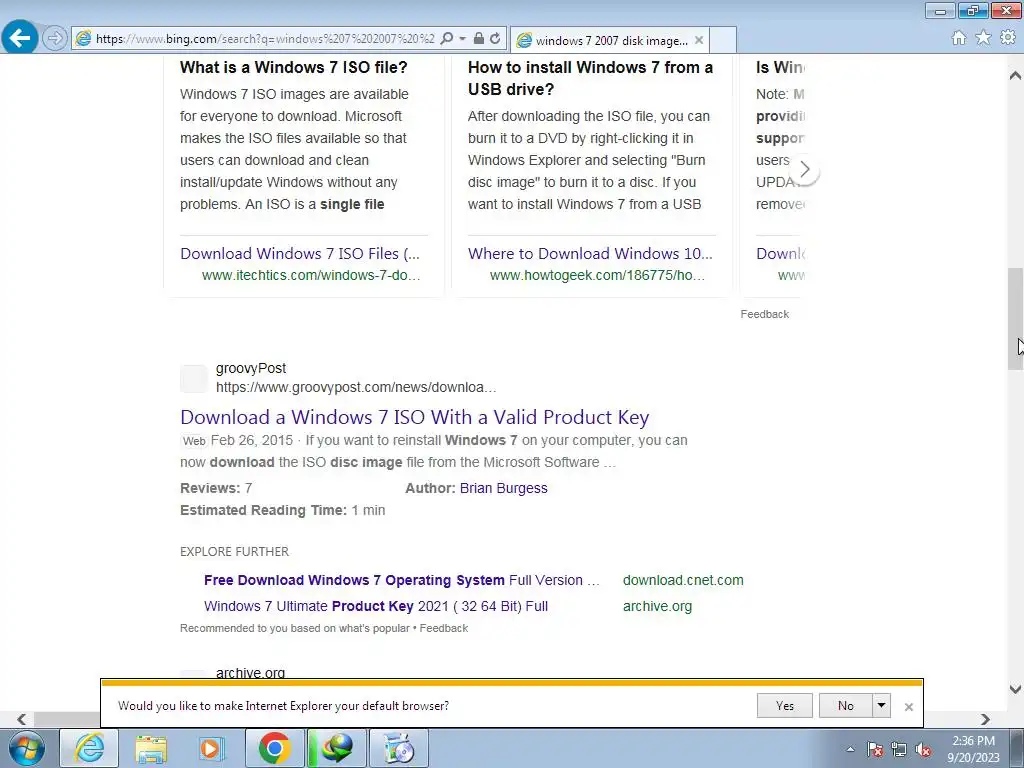Click the address bar URL field

click(x=264, y=39)
